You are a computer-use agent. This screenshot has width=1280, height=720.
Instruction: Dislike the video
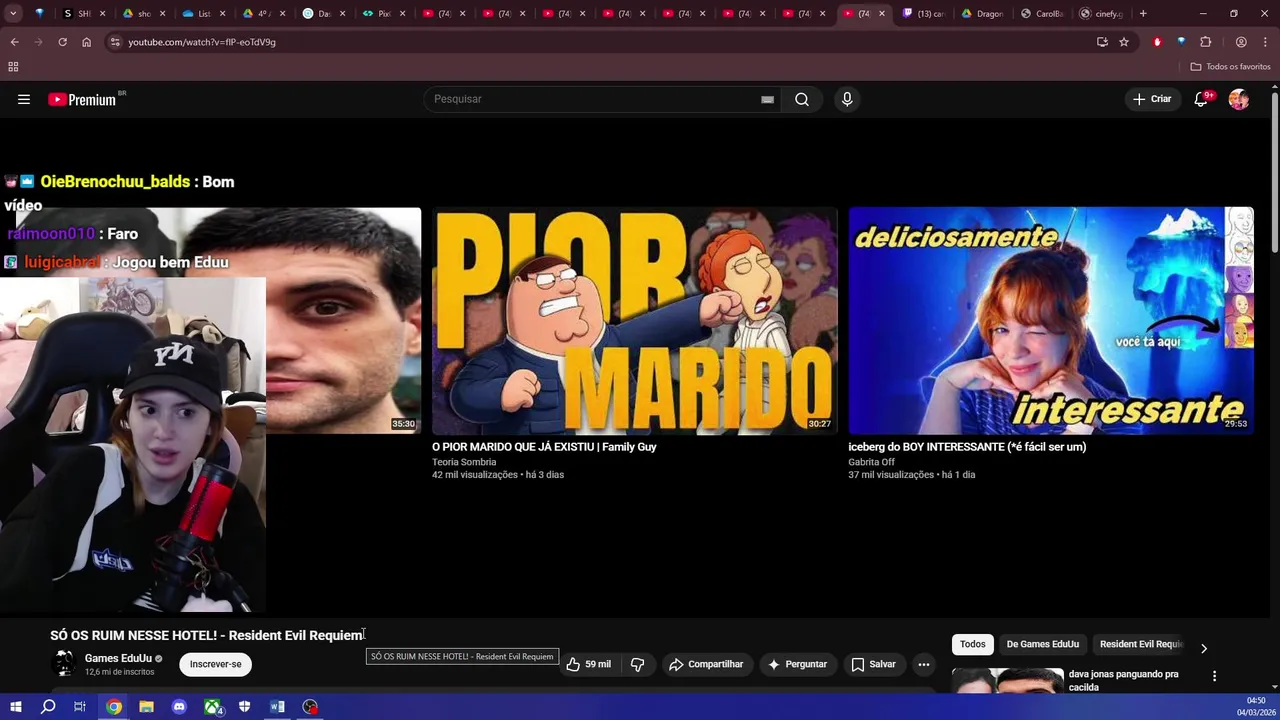pos(637,664)
